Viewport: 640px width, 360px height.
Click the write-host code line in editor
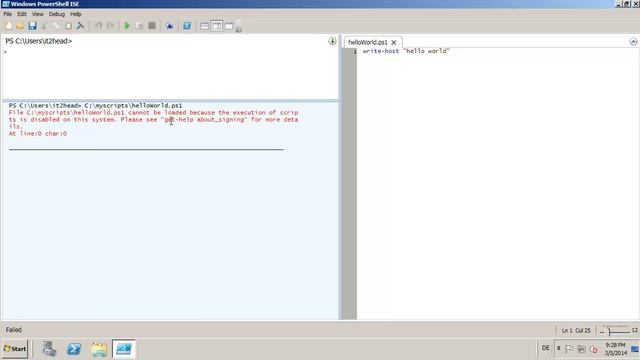(406, 51)
